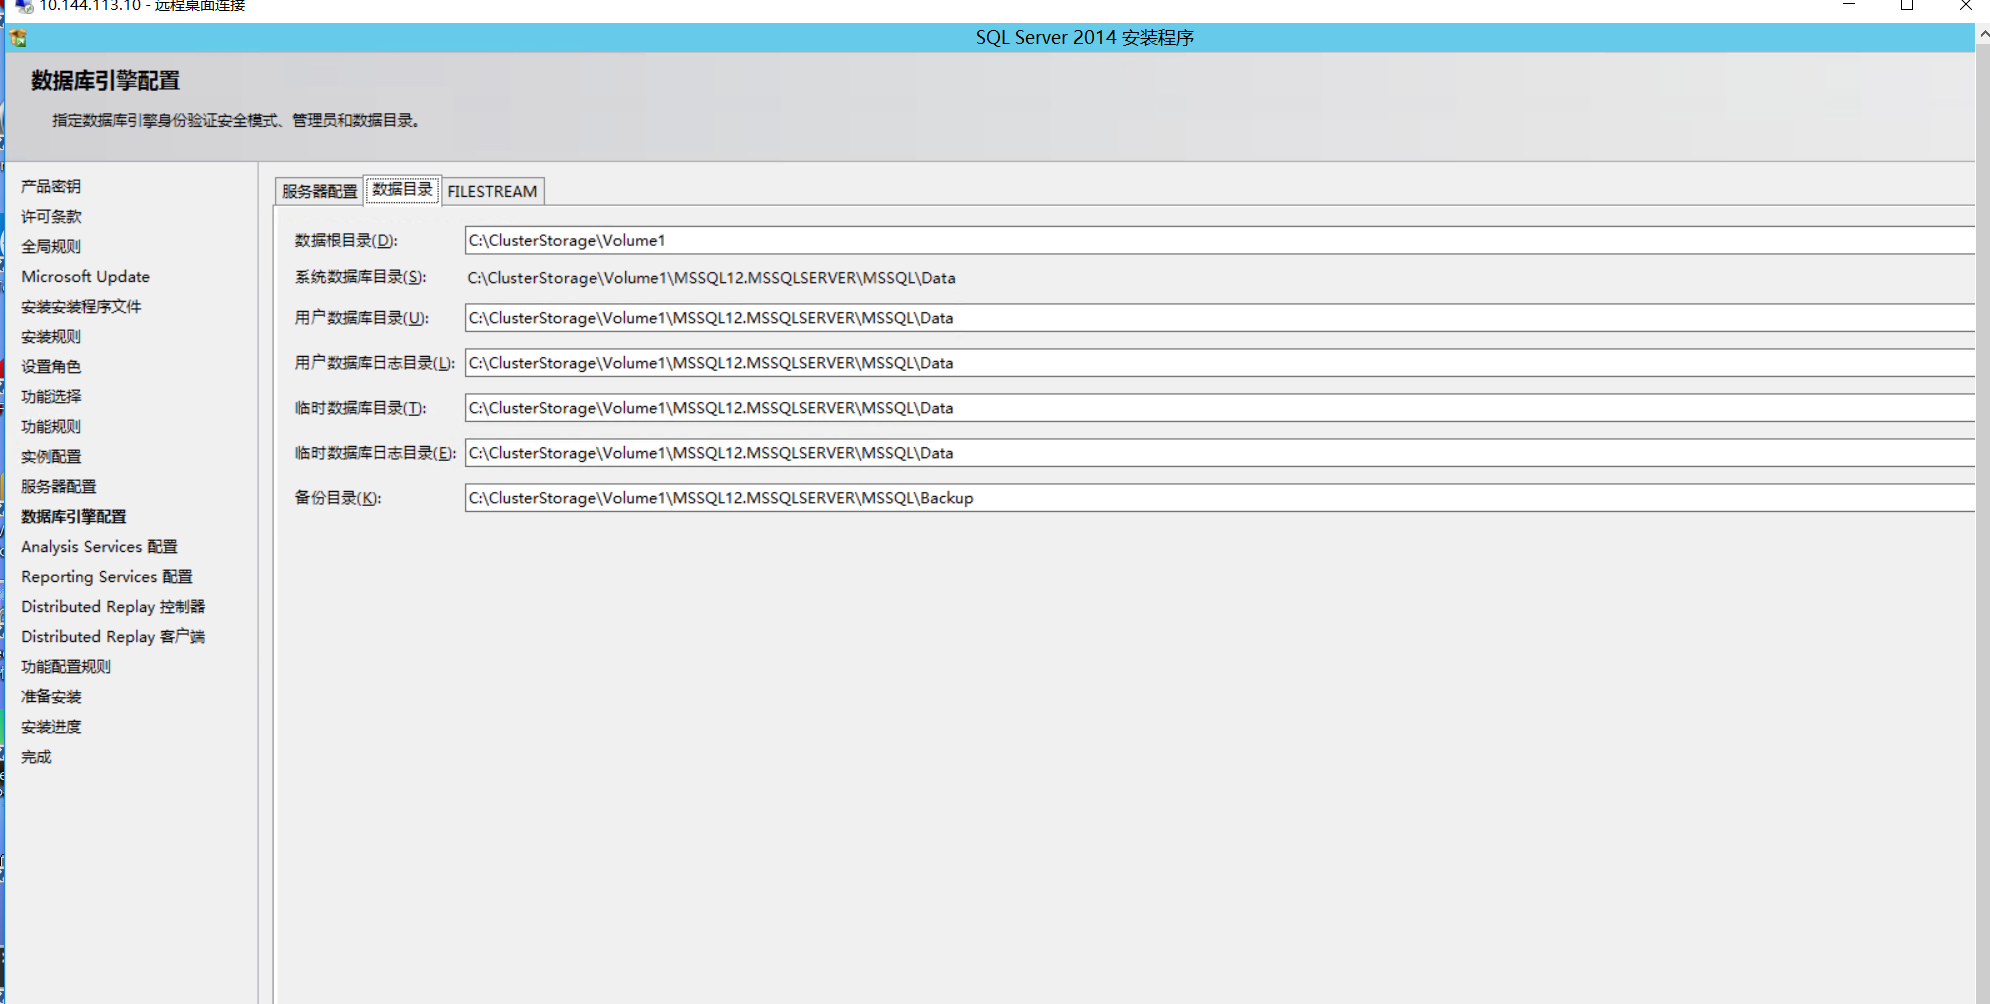
Task: Click 实例配置 step in sidebar
Action: pyautogui.click(x=51, y=456)
